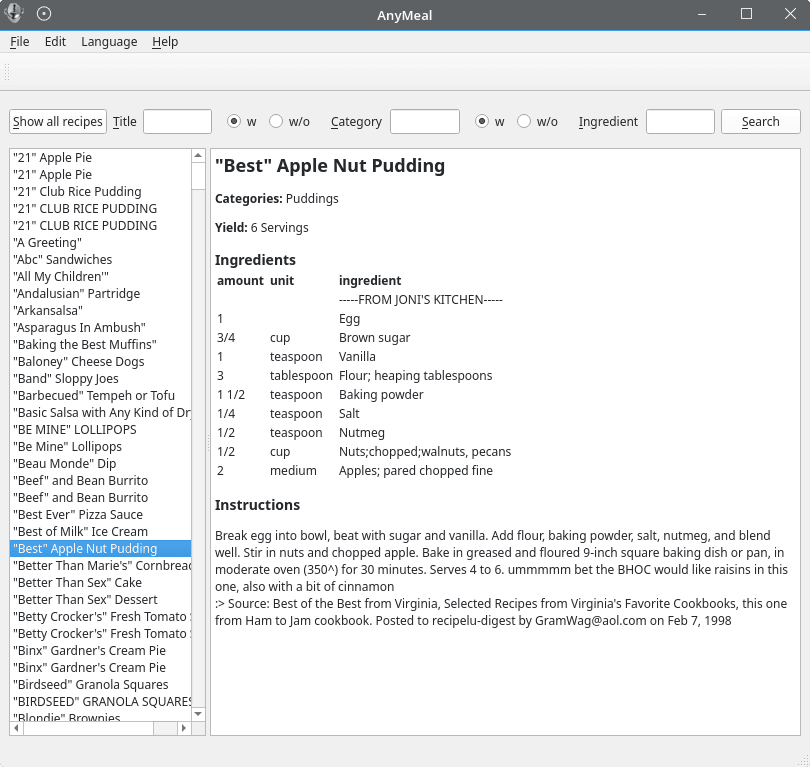
Task: Open the File menu
Action: pos(20,42)
